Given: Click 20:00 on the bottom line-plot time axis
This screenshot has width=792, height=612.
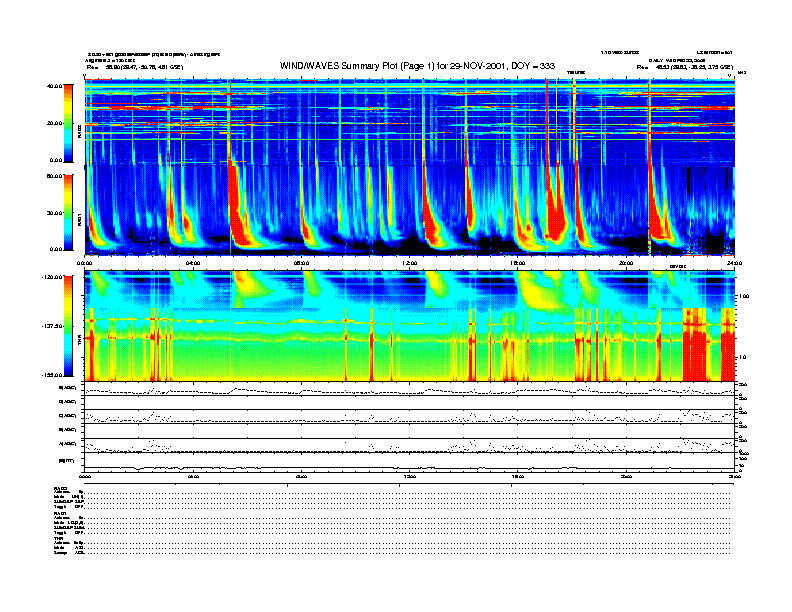Looking at the screenshot, I should click(x=626, y=476).
